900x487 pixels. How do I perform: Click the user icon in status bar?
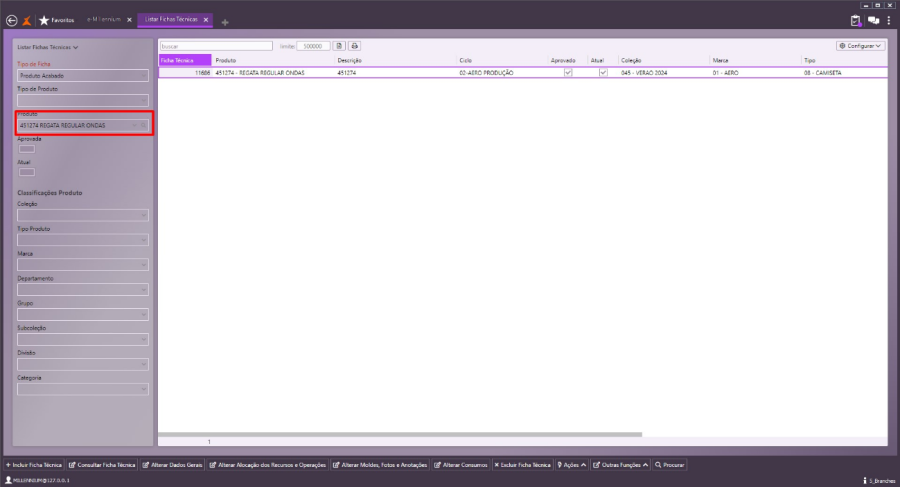click(x=8, y=480)
